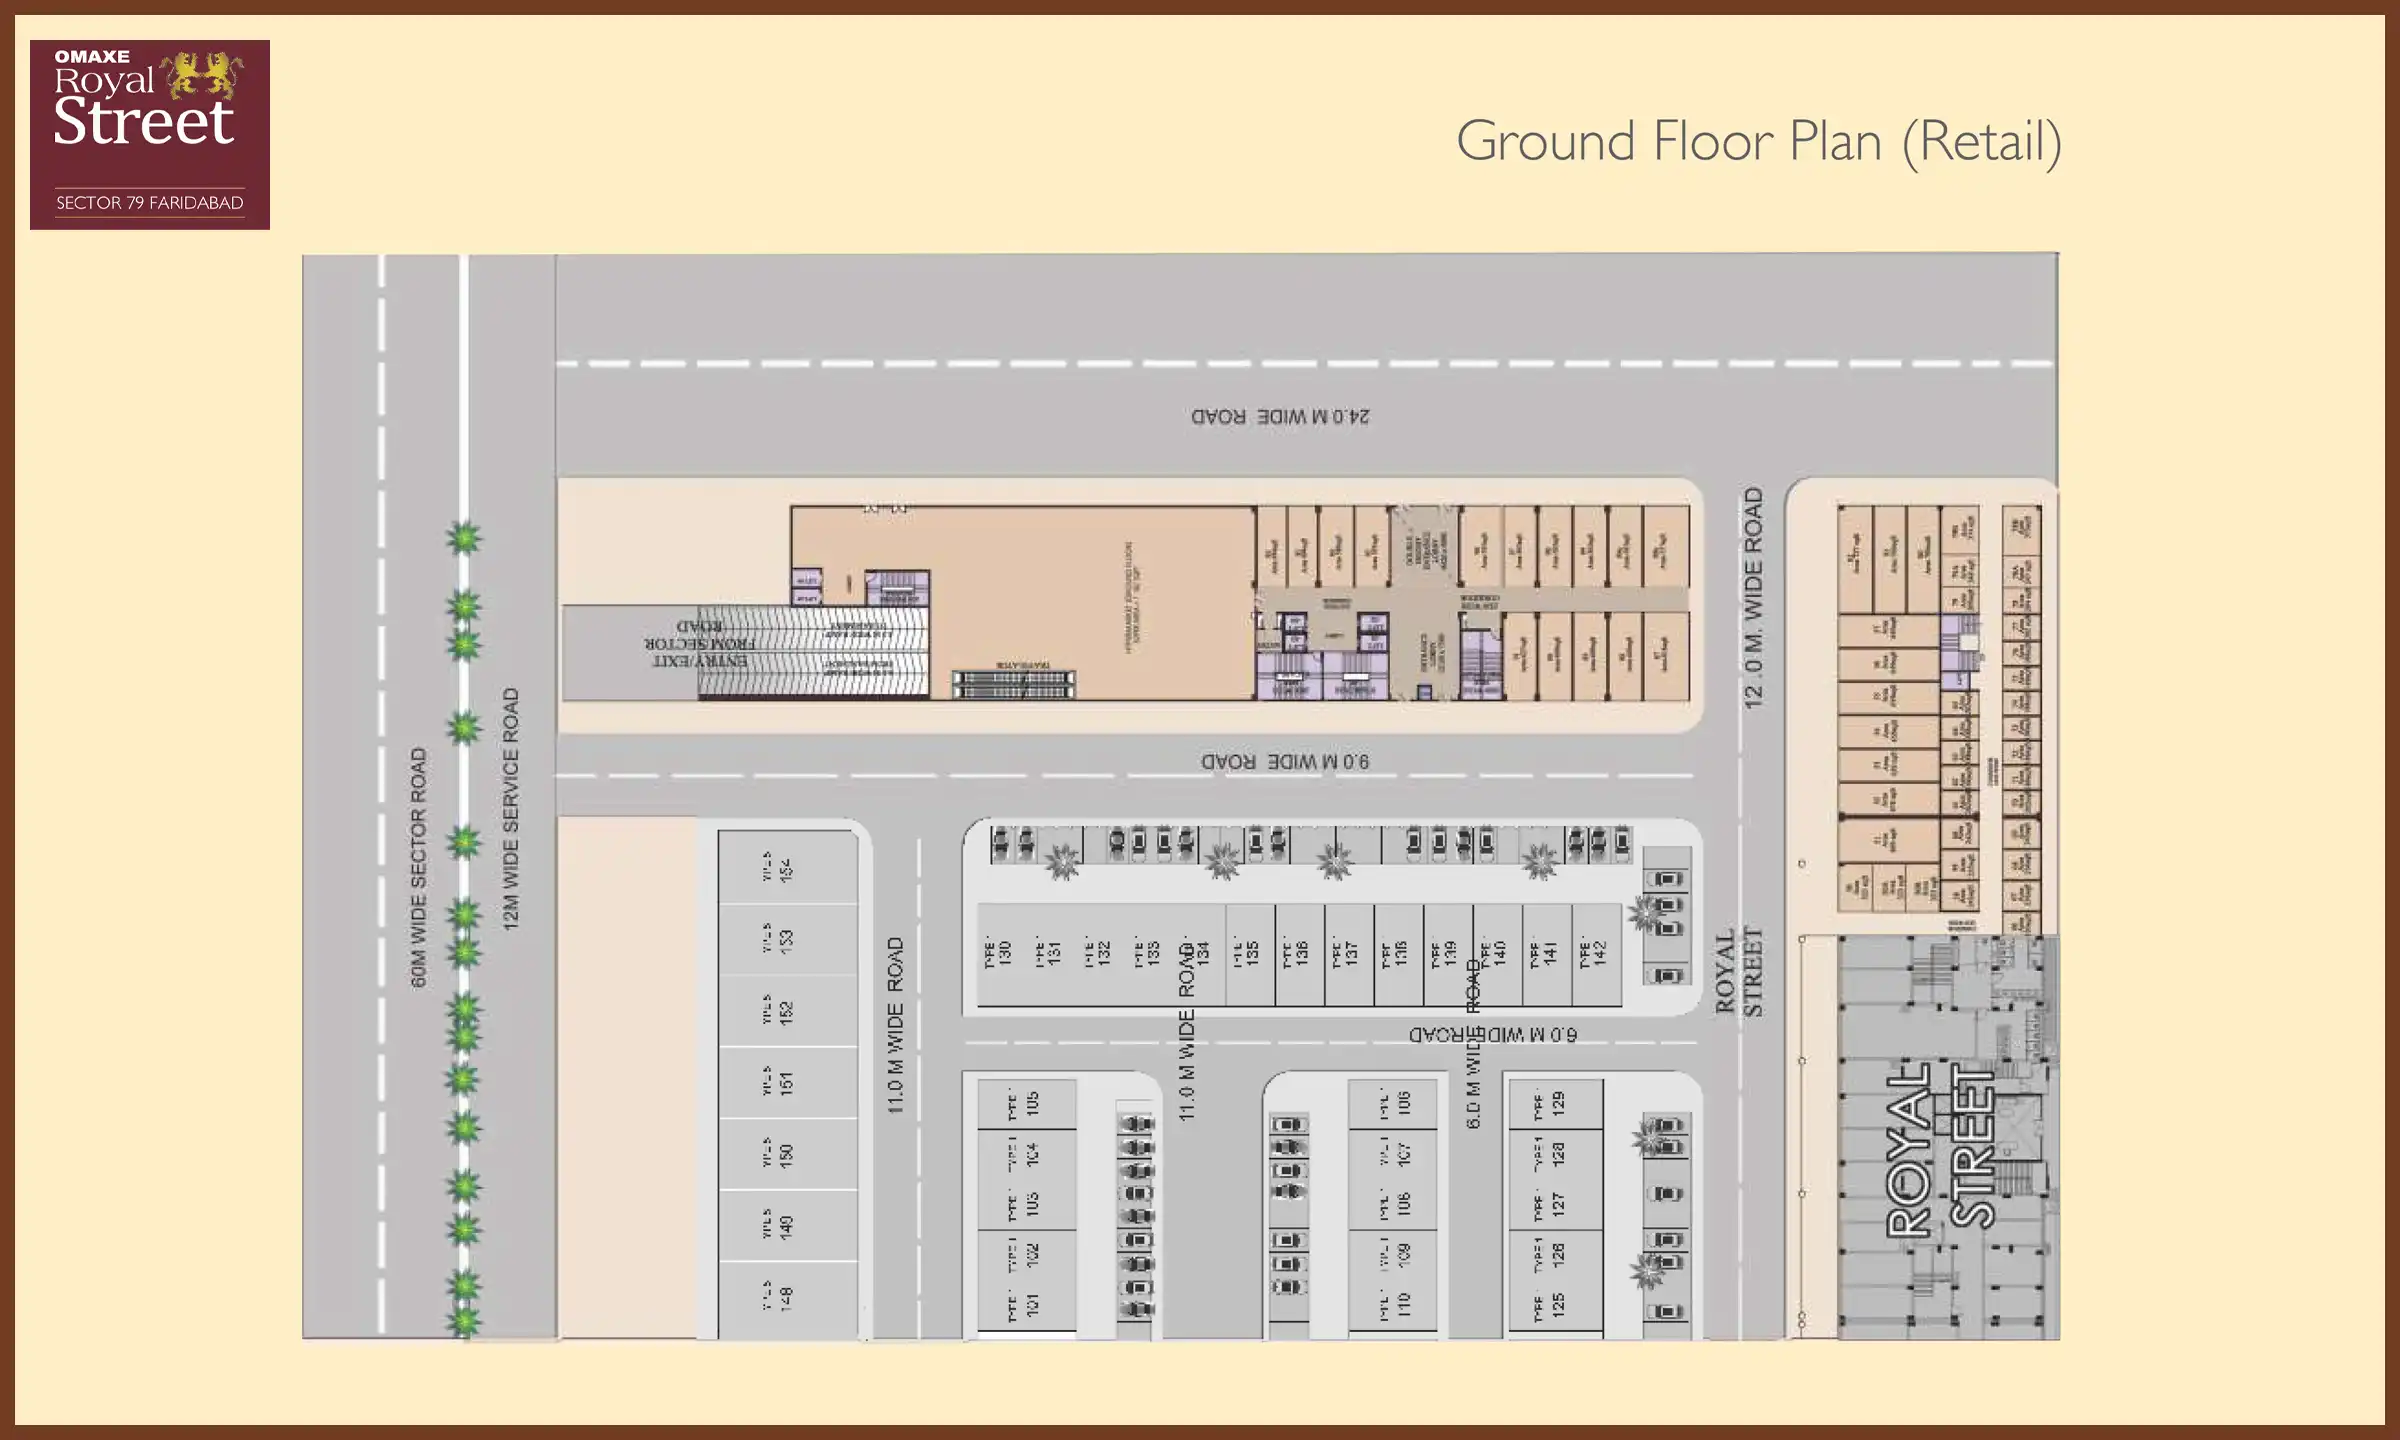Select the SECTOR 79 FARIDABAD banner
The image size is (2400, 1440).
coord(150,206)
